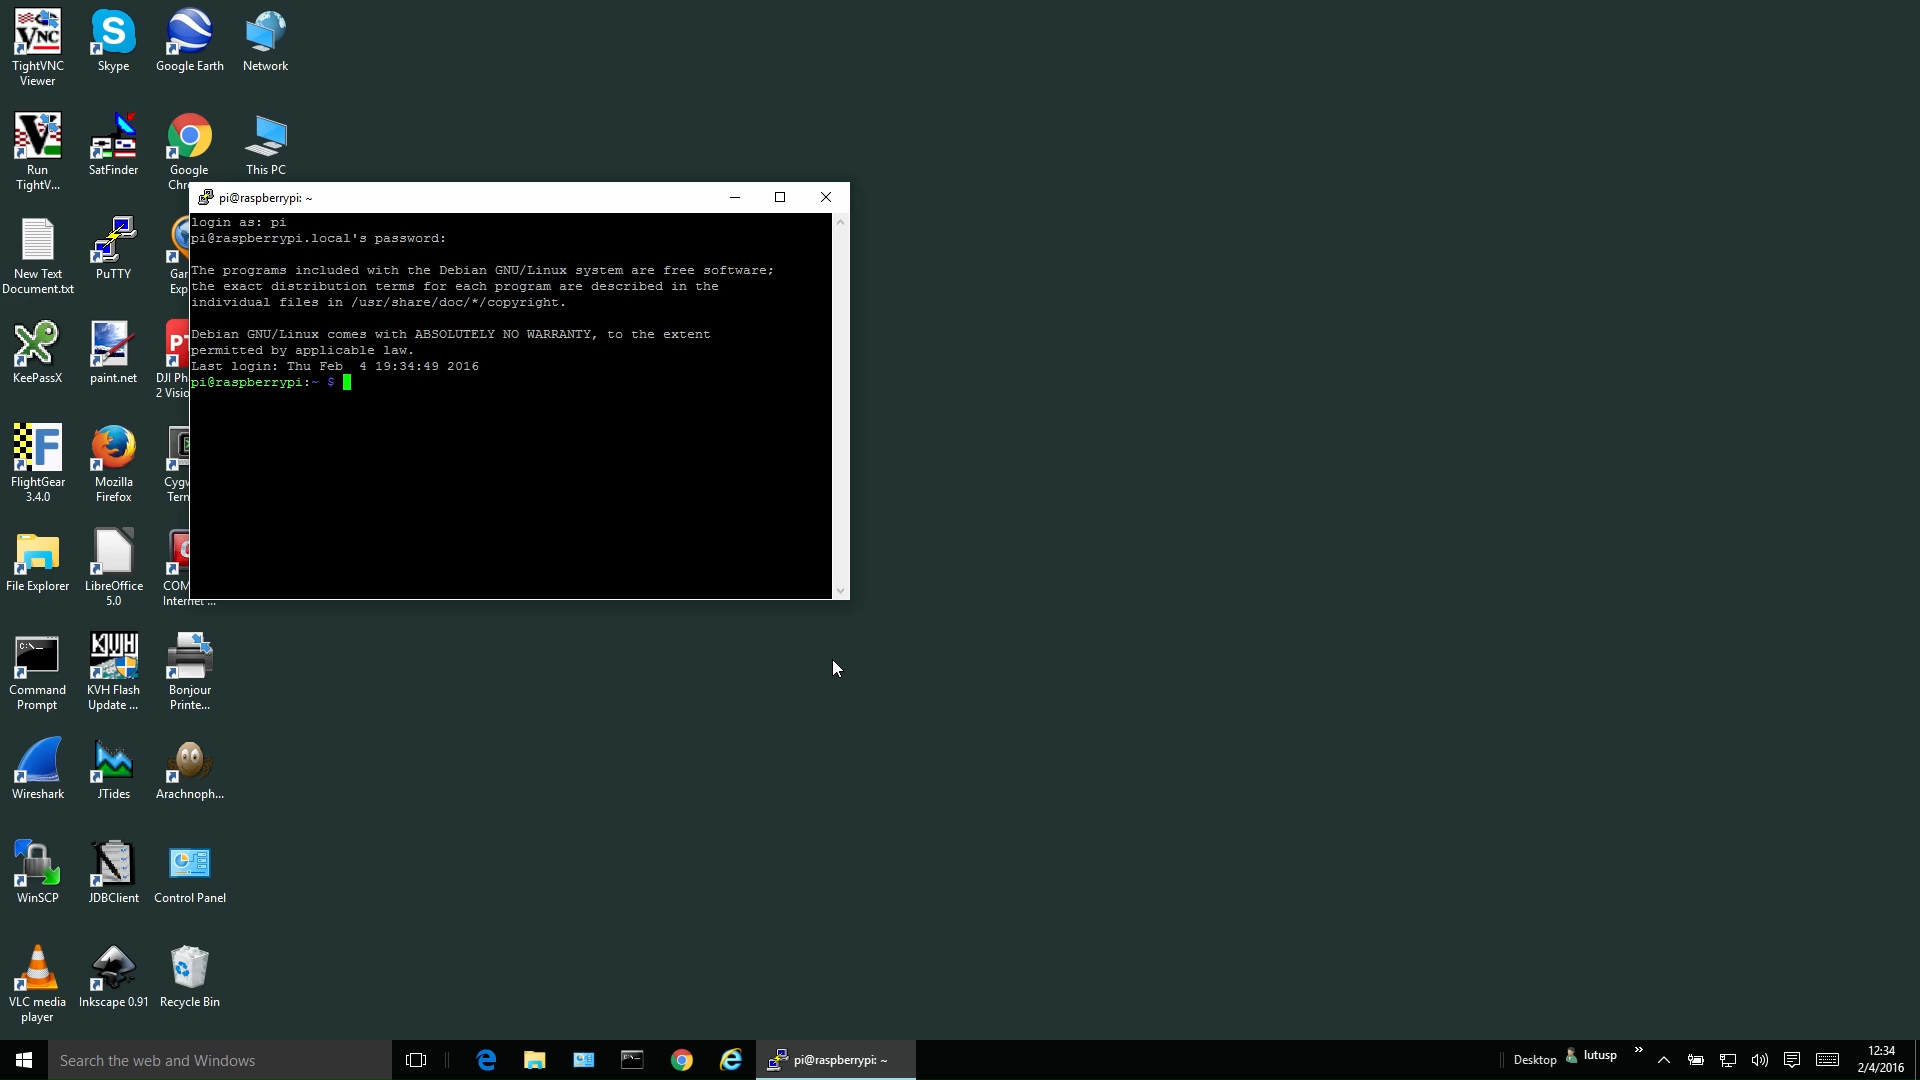1920x1080 pixels.
Task: Open the WinSCP desktop shortcut
Action: [38, 866]
